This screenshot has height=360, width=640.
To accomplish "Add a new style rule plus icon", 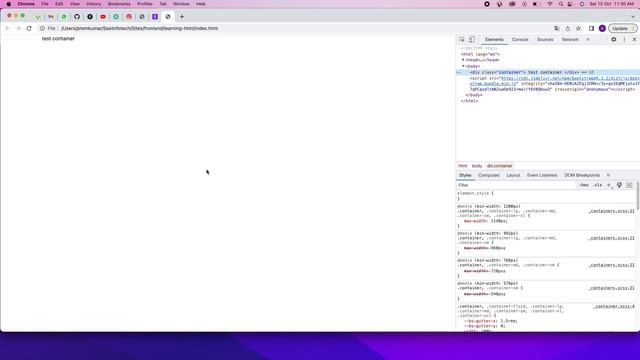I will pyautogui.click(x=609, y=185).
